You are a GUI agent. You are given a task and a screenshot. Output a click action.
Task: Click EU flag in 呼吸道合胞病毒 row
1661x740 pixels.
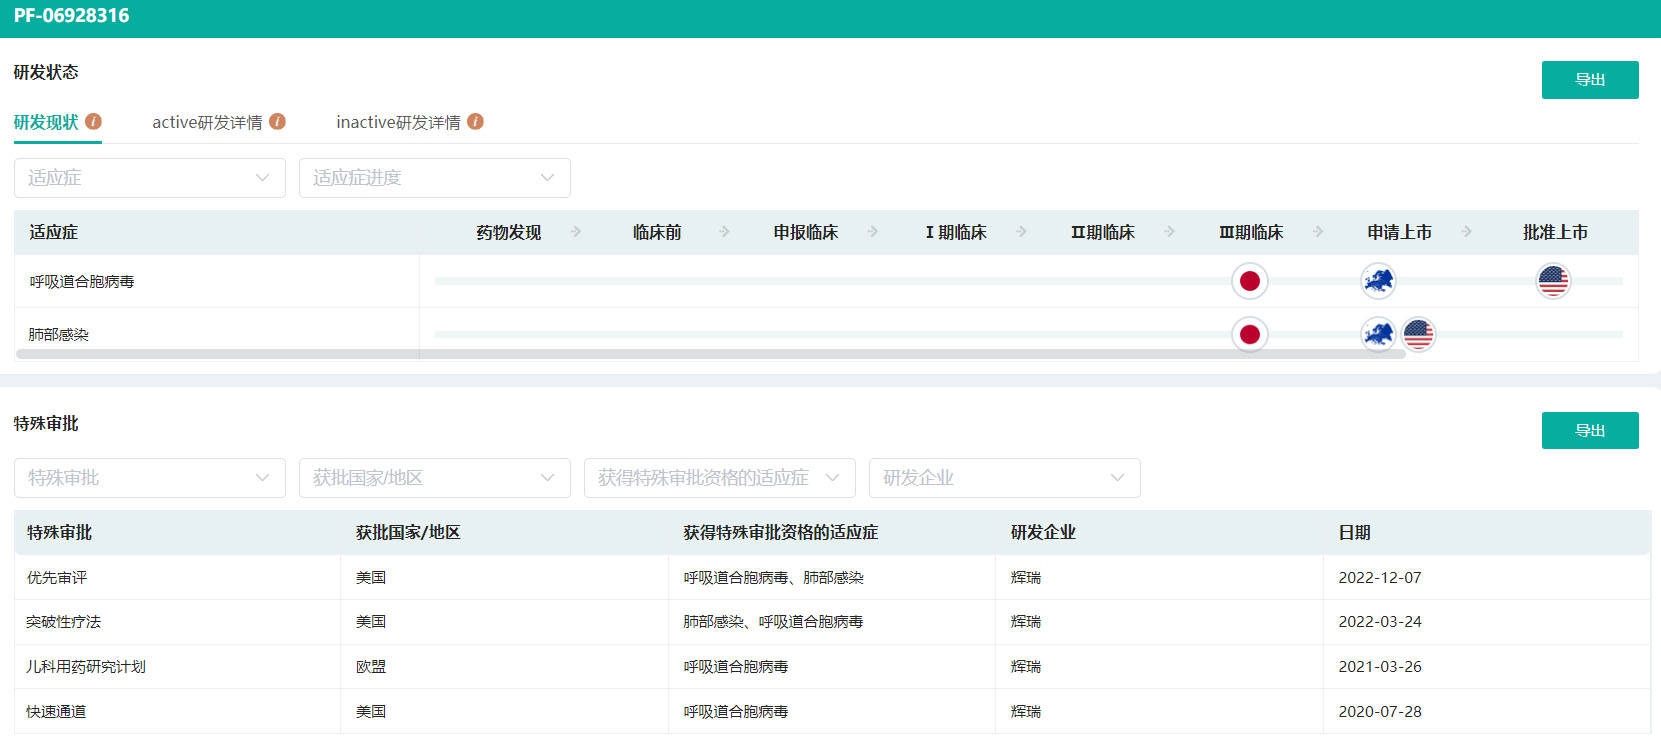tap(1378, 281)
